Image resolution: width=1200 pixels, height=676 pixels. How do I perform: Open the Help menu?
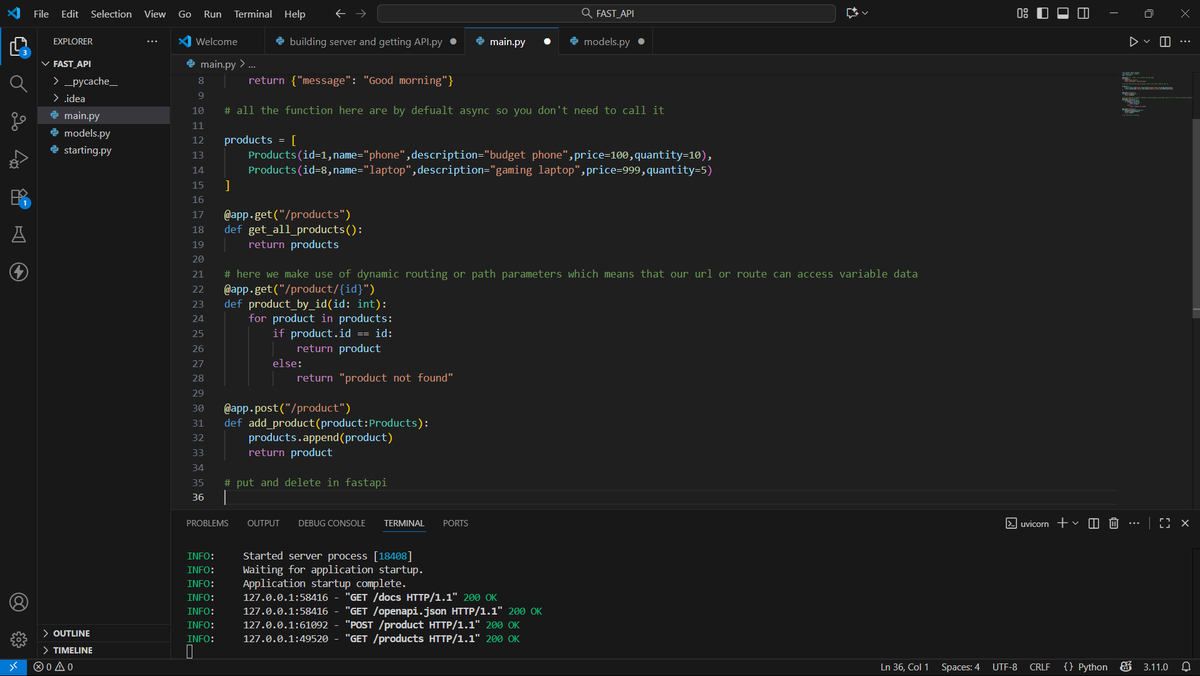[295, 14]
